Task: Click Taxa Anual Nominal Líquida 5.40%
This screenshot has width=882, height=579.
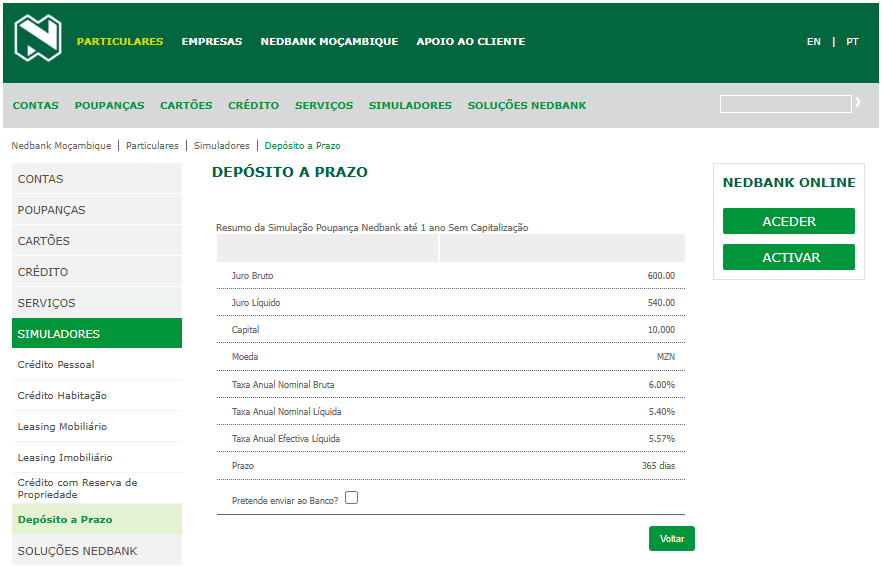Action: pos(662,412)
